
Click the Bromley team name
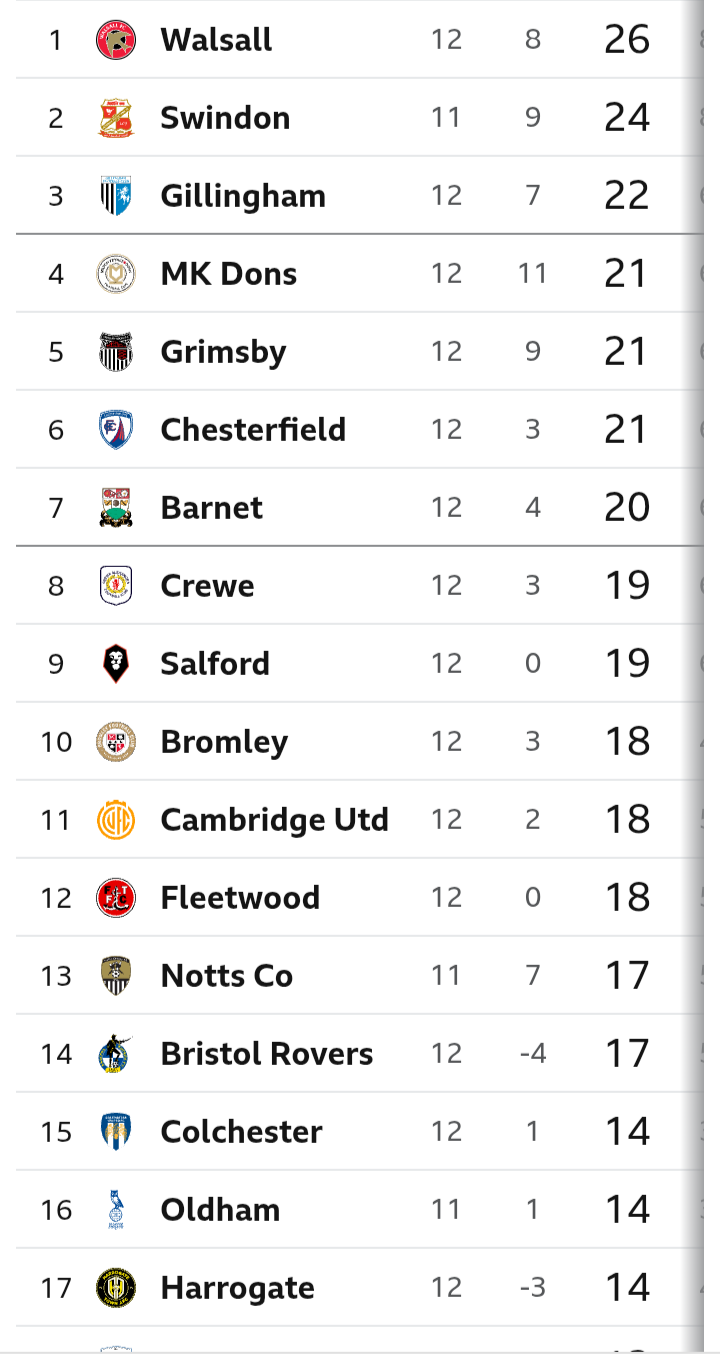point(224,742)
